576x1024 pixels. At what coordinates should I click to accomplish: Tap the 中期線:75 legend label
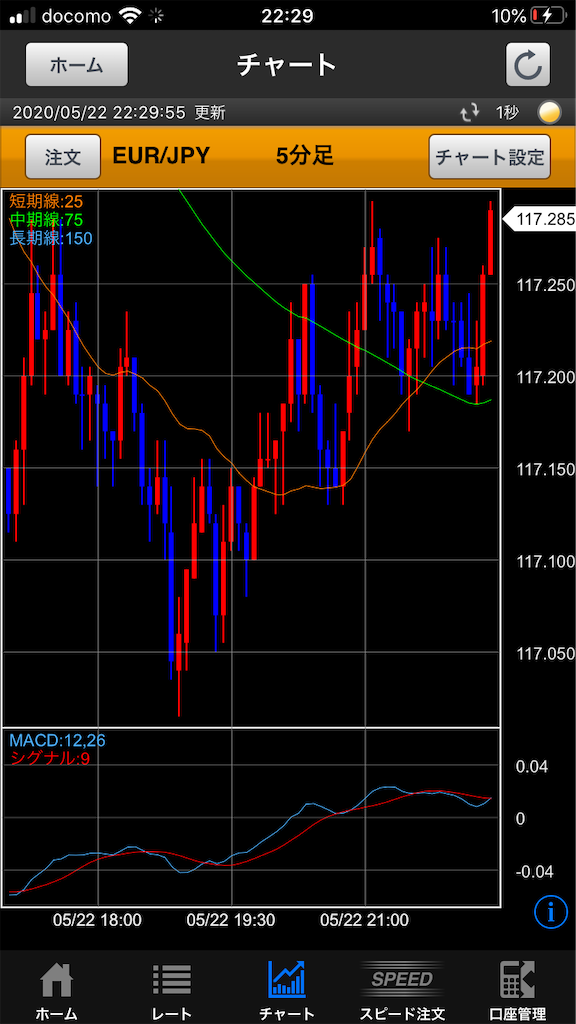(x=46, y=219)
